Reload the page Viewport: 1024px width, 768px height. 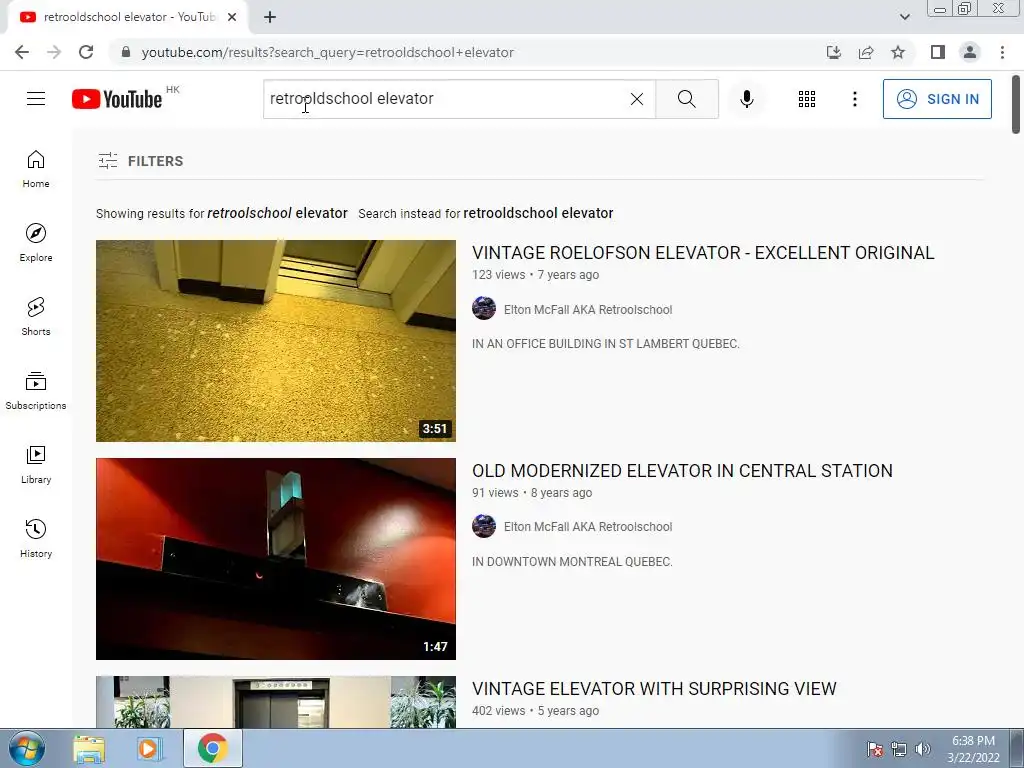tap(86, 52)
